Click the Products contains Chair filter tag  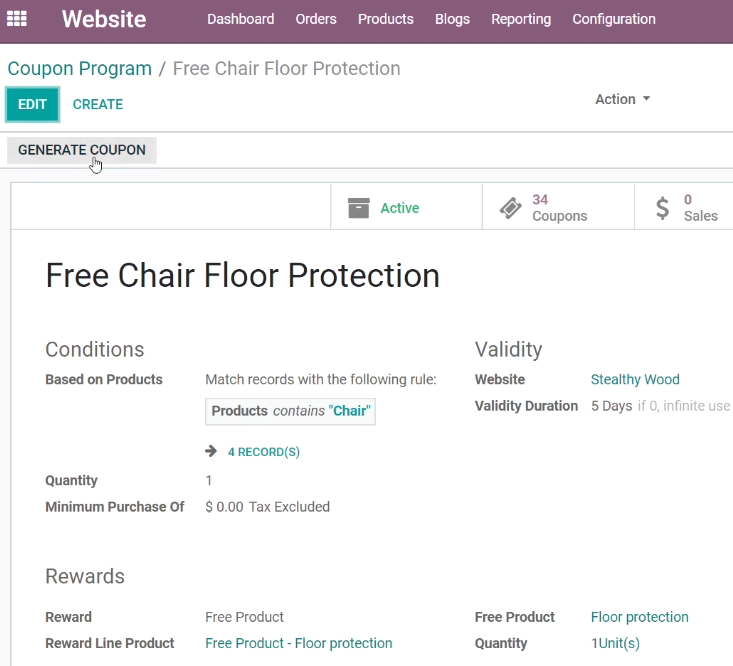290,411
